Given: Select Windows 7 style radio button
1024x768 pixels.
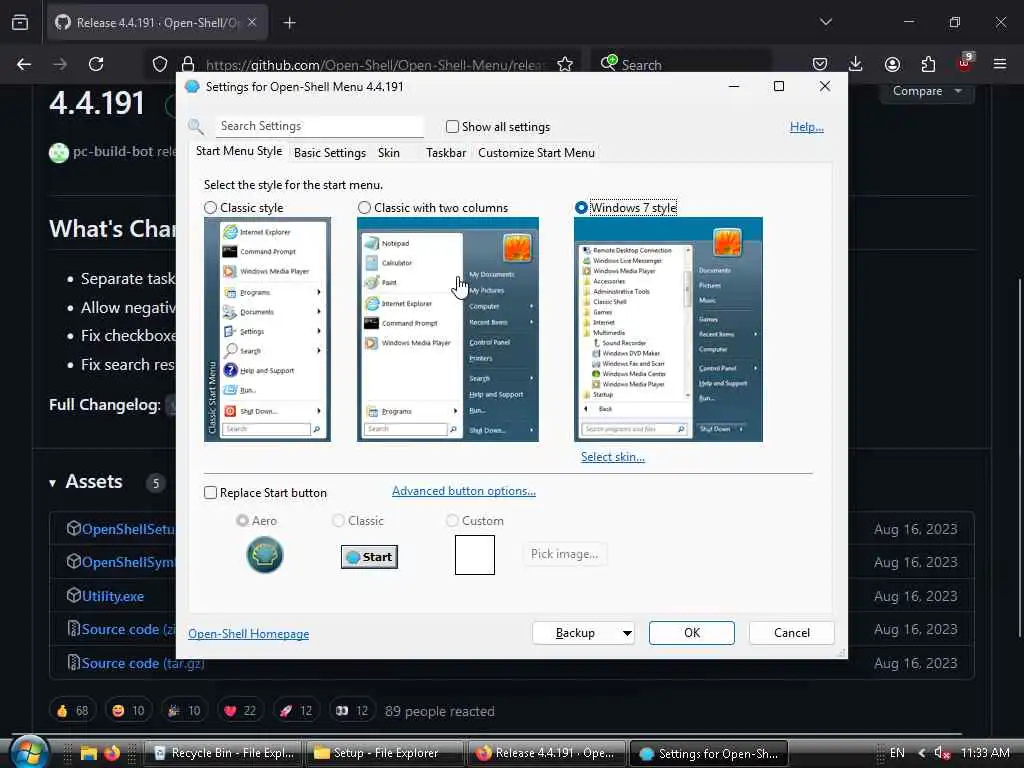Looking at the screenshot, I should 581,208.
